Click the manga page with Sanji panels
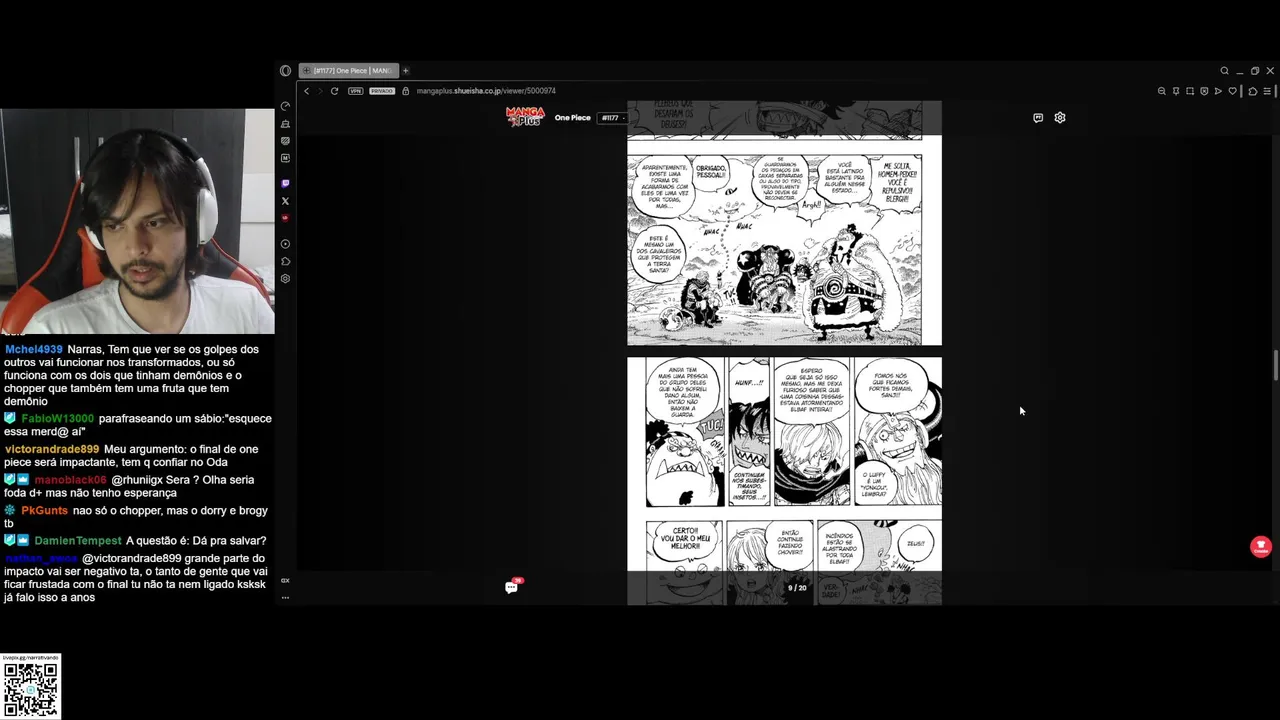Viewport: 1280px width, 720px height. [784, 481]
